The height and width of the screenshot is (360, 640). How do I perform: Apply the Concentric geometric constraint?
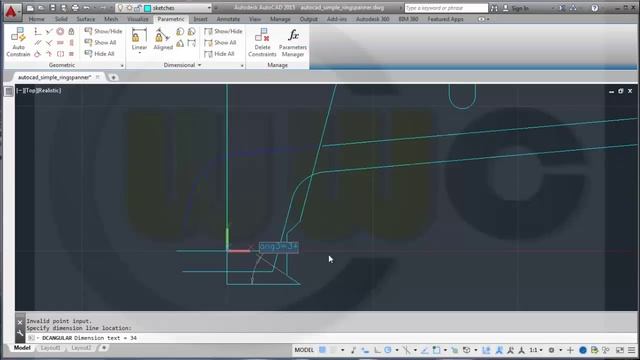[60, 31]
